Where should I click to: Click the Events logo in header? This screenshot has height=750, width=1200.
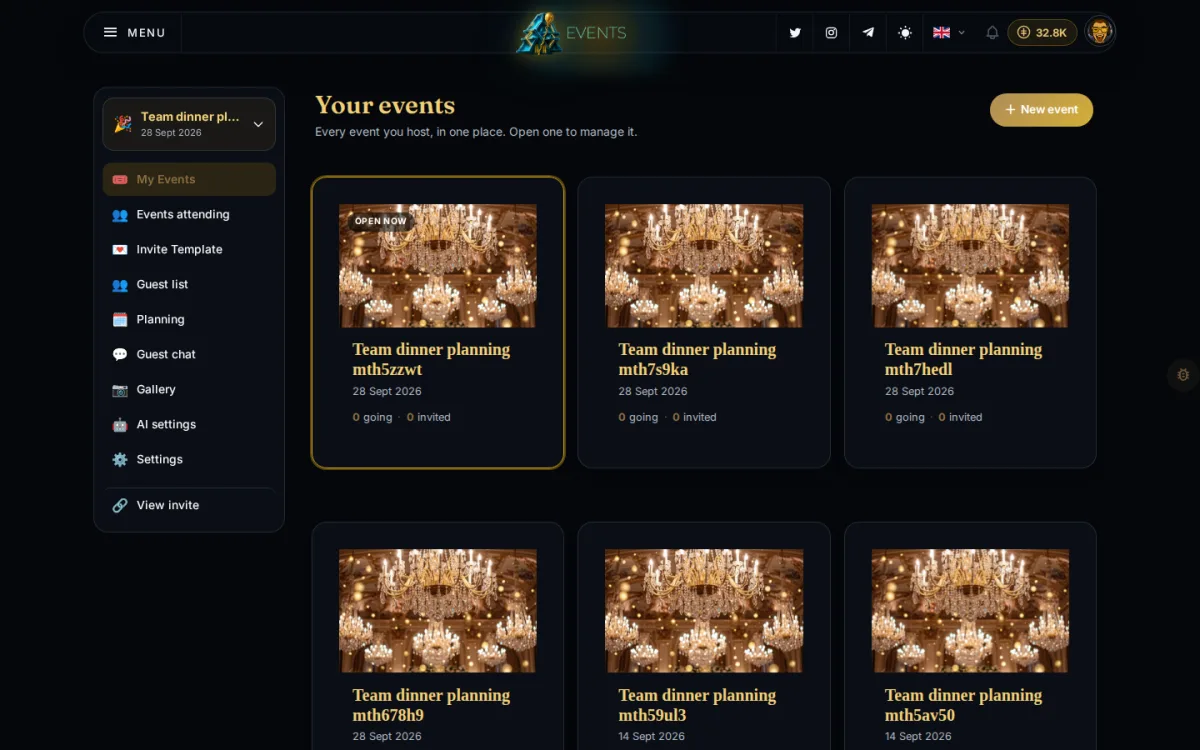tap(572, 33)
